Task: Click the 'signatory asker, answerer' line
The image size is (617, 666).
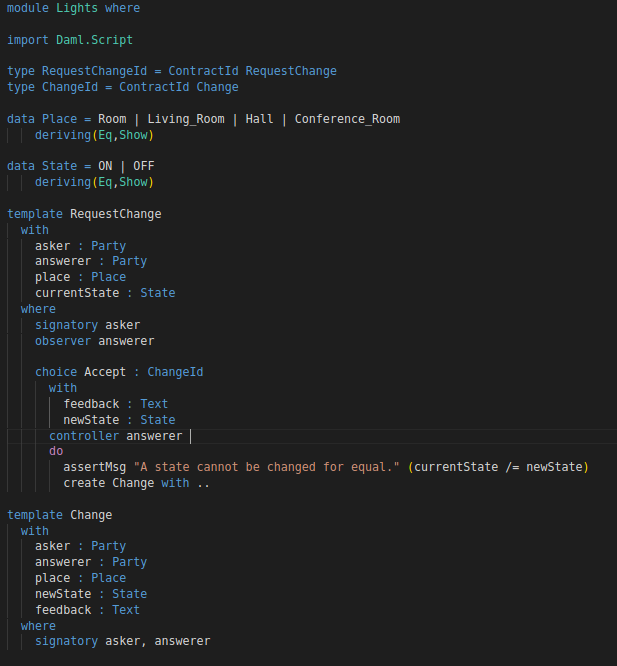Action: [122, 641]
